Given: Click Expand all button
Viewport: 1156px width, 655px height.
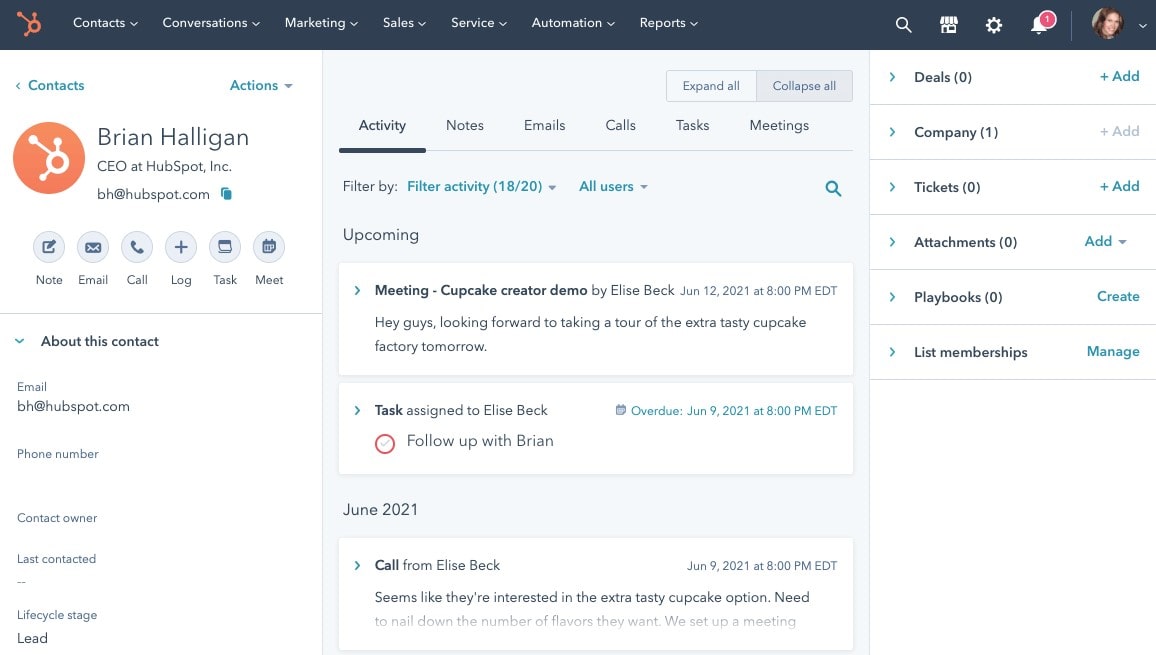Looking at the screenshot, I should click(711, 86).
